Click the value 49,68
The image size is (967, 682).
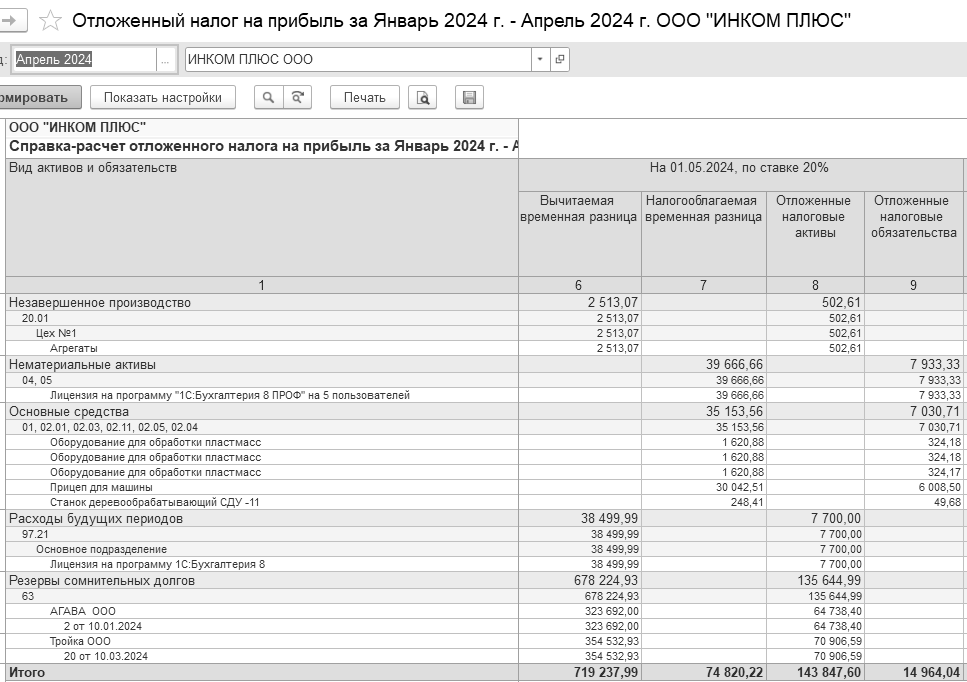click(947, 502)
